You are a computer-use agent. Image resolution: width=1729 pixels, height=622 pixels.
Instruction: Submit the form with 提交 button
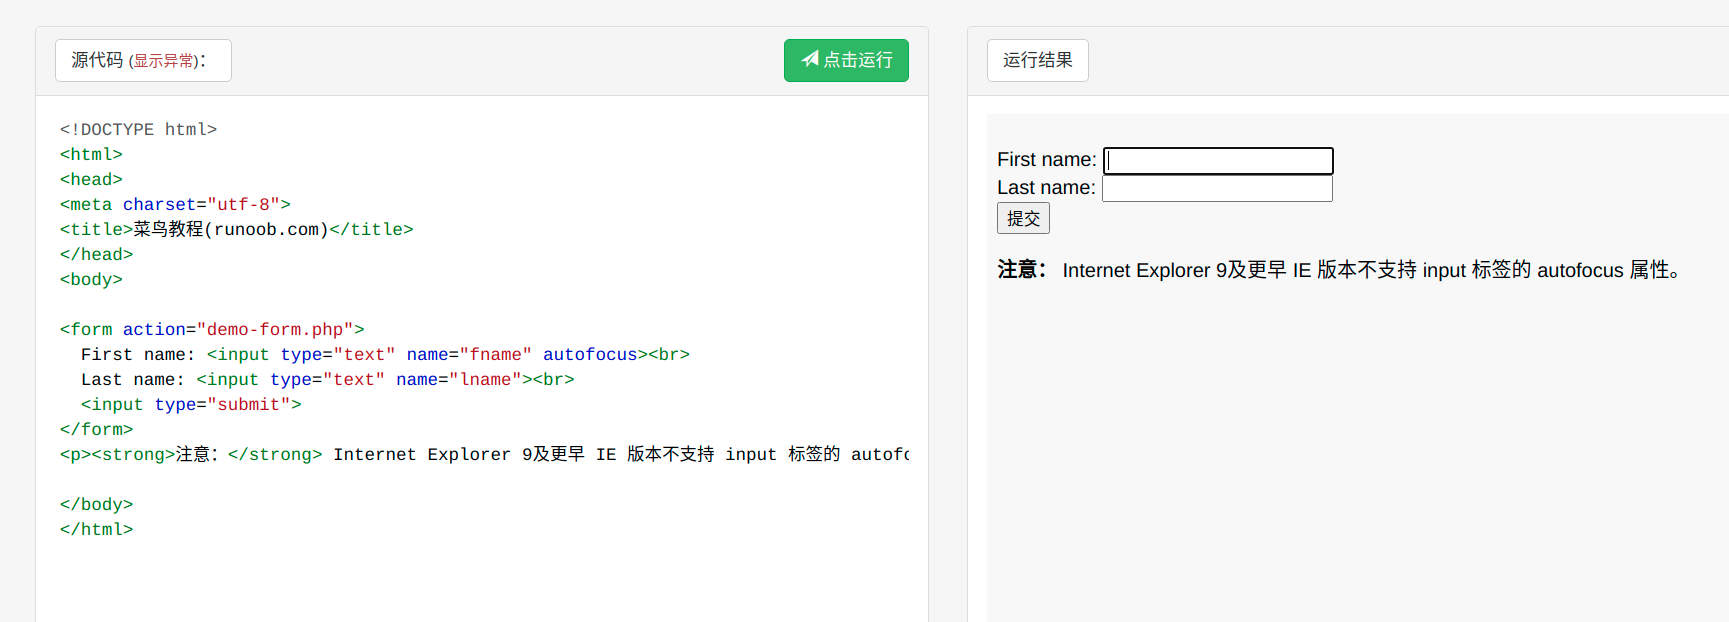click(x=1023, y=218)
